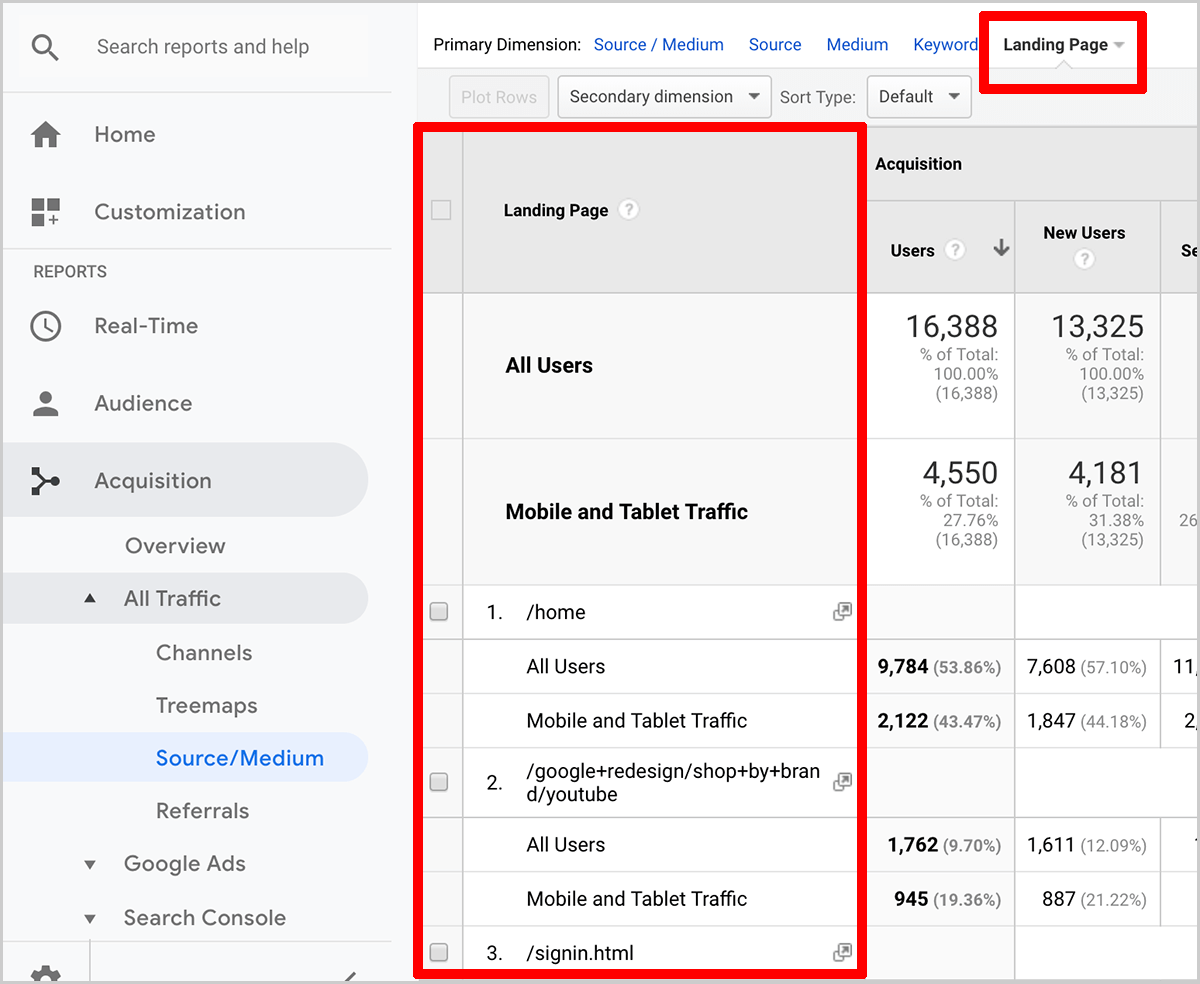Open the Referrals report
The height and width of the screenshot is (984, 1200).
click(x=202, y=811)
